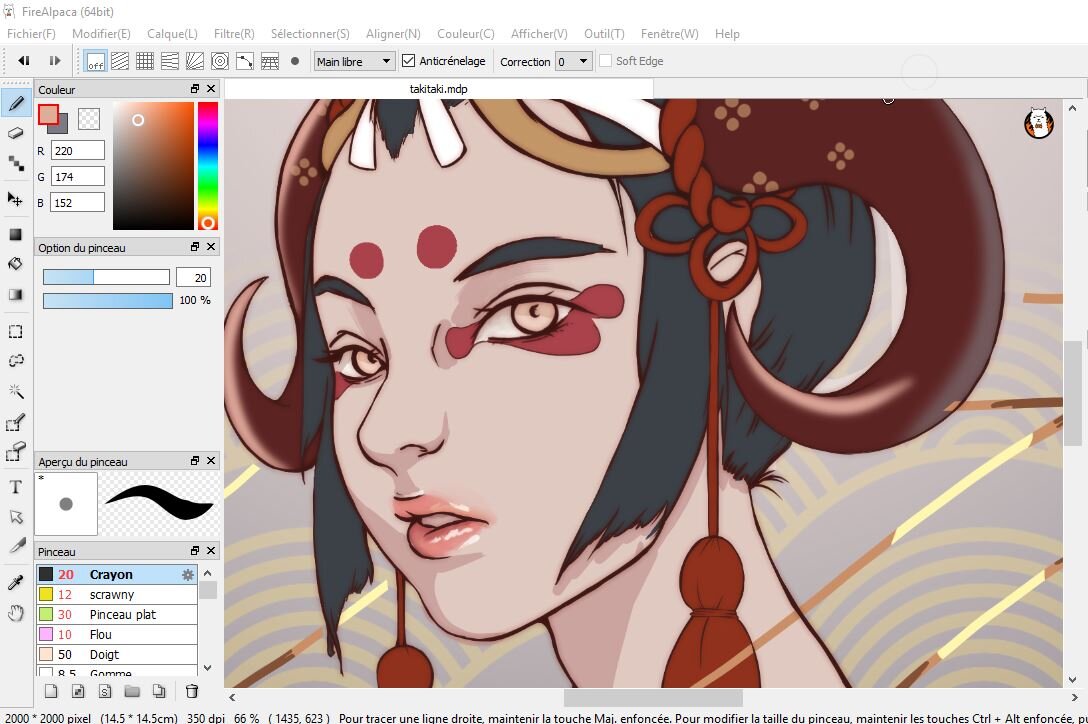Select the Eyedropper tool
This screenshot has width=1088, height=724.
click(15, 583)
